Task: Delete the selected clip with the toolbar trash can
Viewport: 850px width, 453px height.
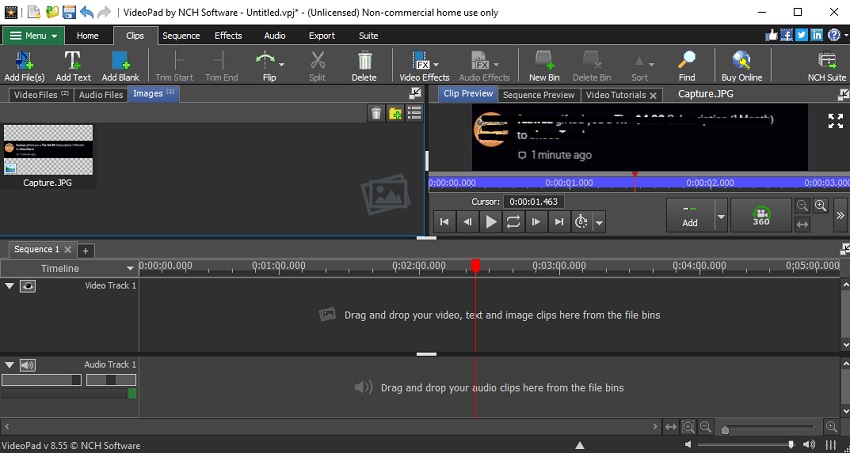Action: click(364, 66)
